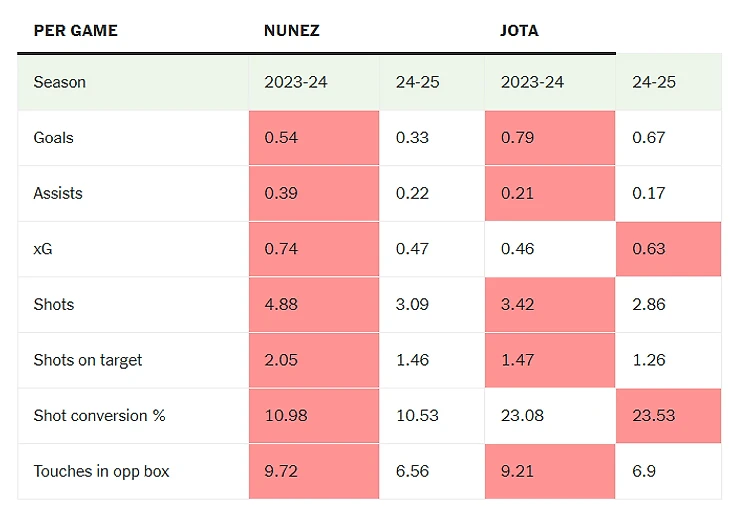Click Jota's 2023-24 Shots value 3.42
This screenshot has width=730, height=516.
[x=517, y=304]
